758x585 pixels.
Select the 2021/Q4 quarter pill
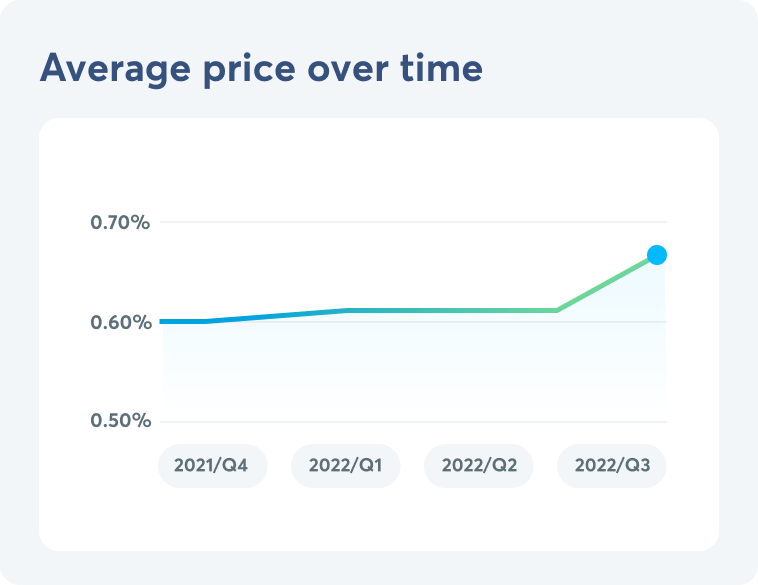click(x=212, y=466)
